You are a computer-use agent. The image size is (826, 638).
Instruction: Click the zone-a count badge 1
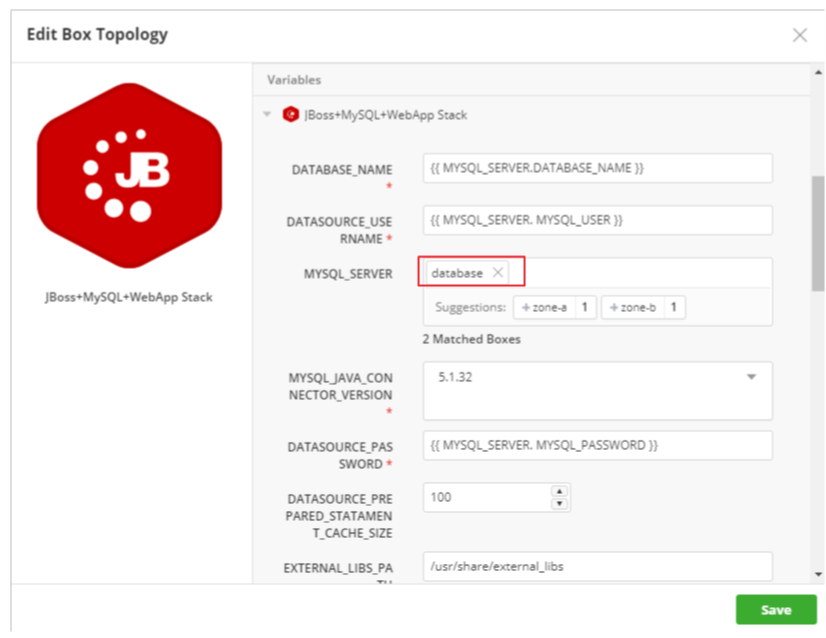585,307
